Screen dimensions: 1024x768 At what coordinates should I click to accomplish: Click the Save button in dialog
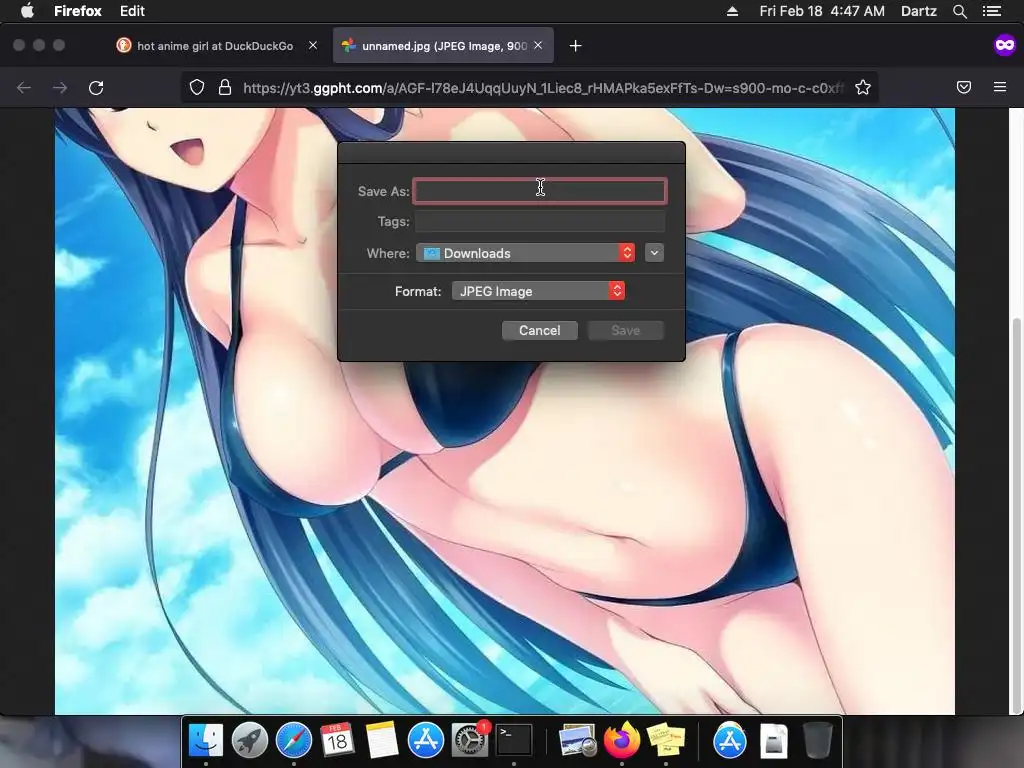tap(626, 330)
